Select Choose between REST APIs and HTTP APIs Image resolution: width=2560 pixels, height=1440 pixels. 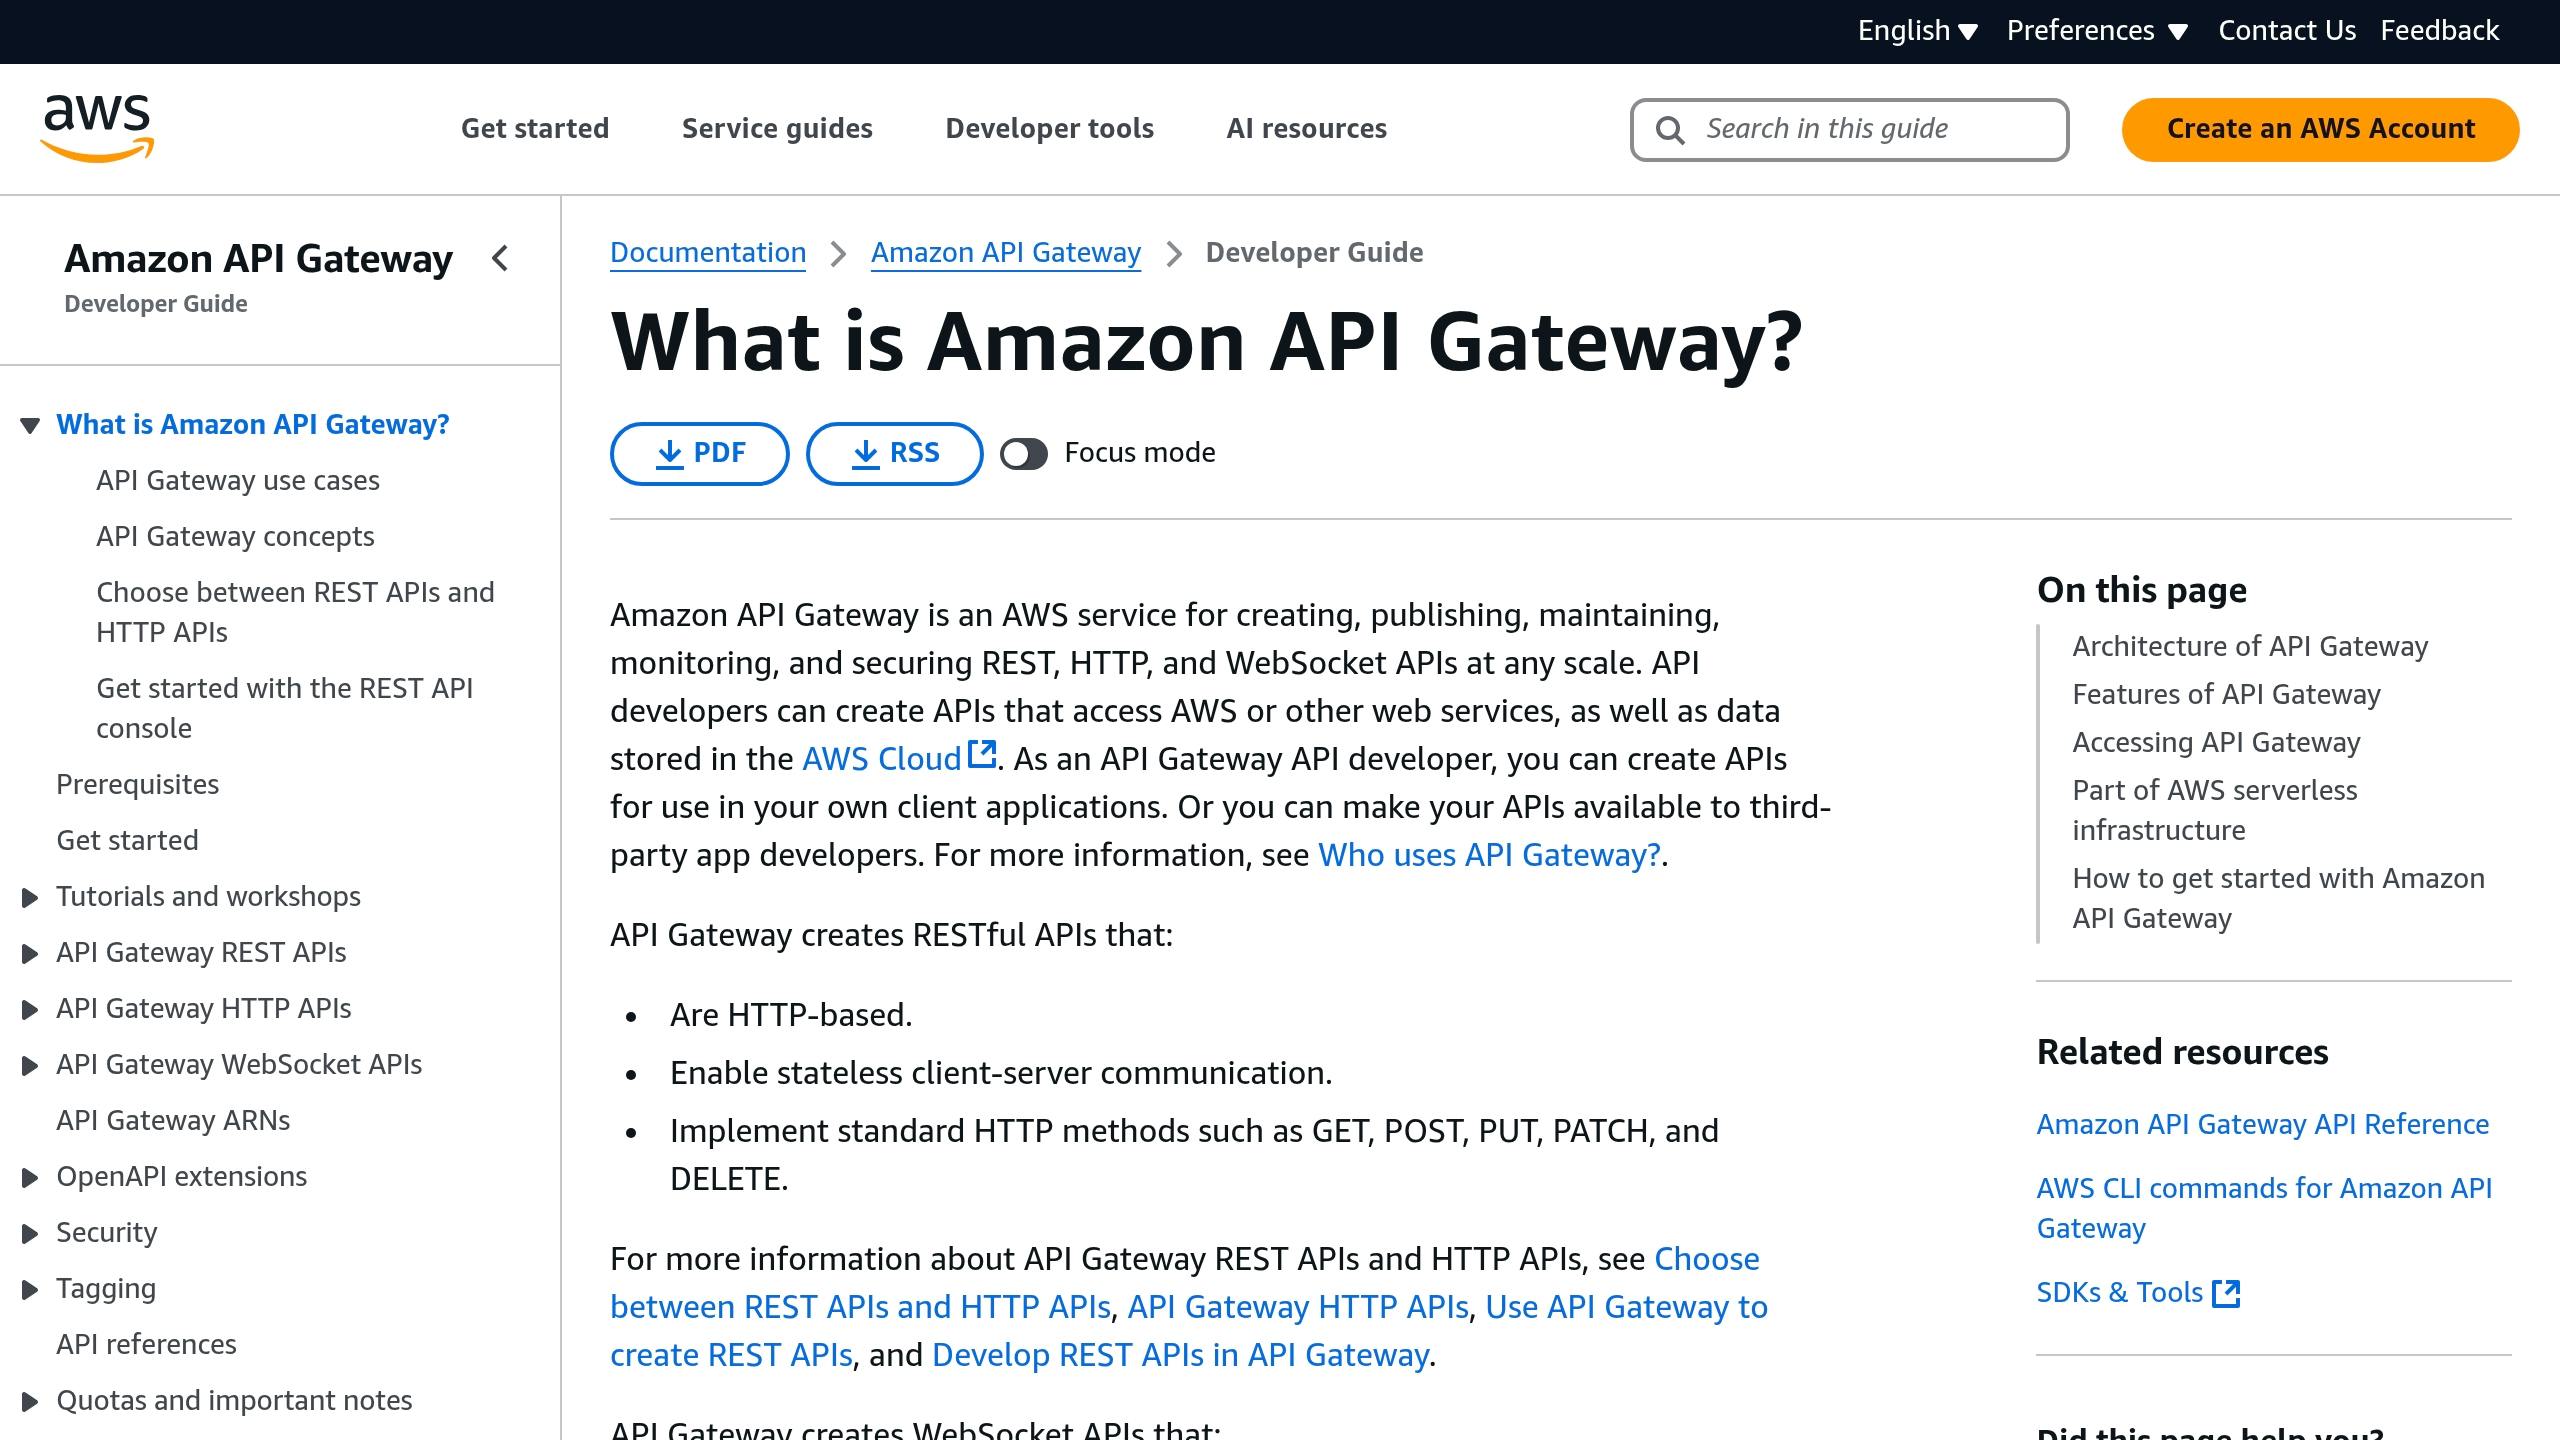coord(295,612)
